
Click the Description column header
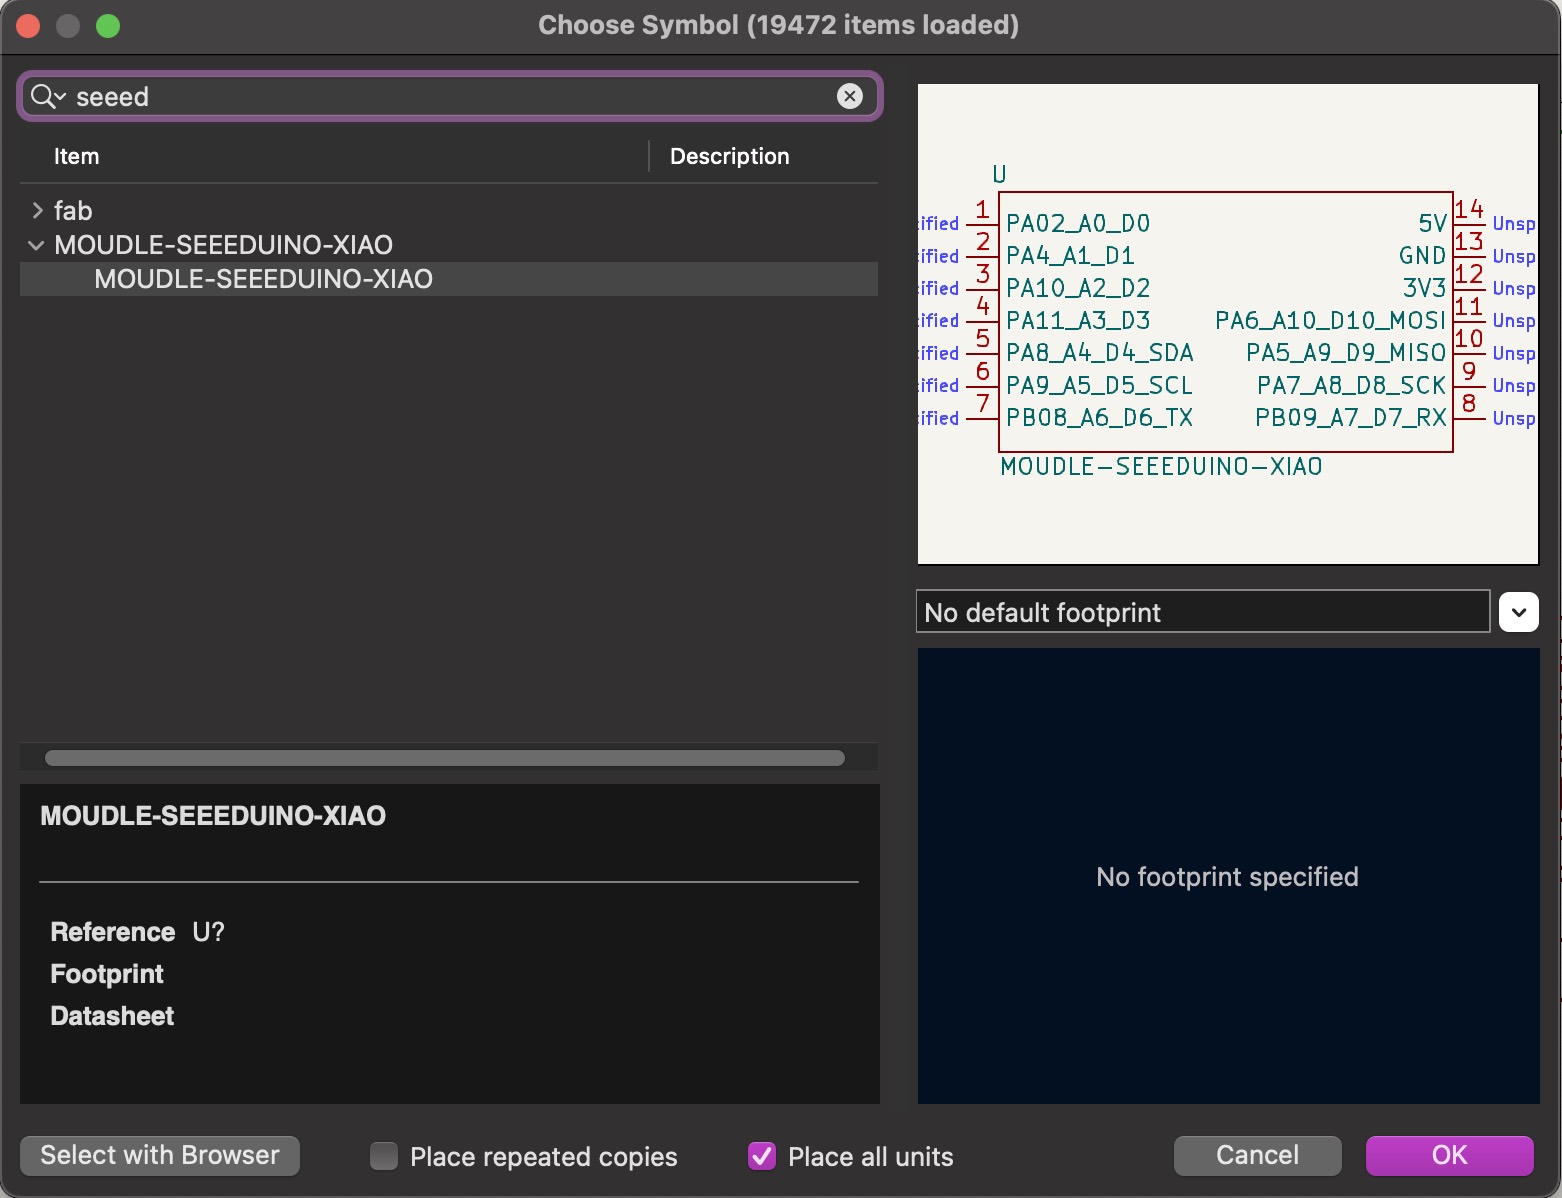pyautogui.click(x=730, y=156)
